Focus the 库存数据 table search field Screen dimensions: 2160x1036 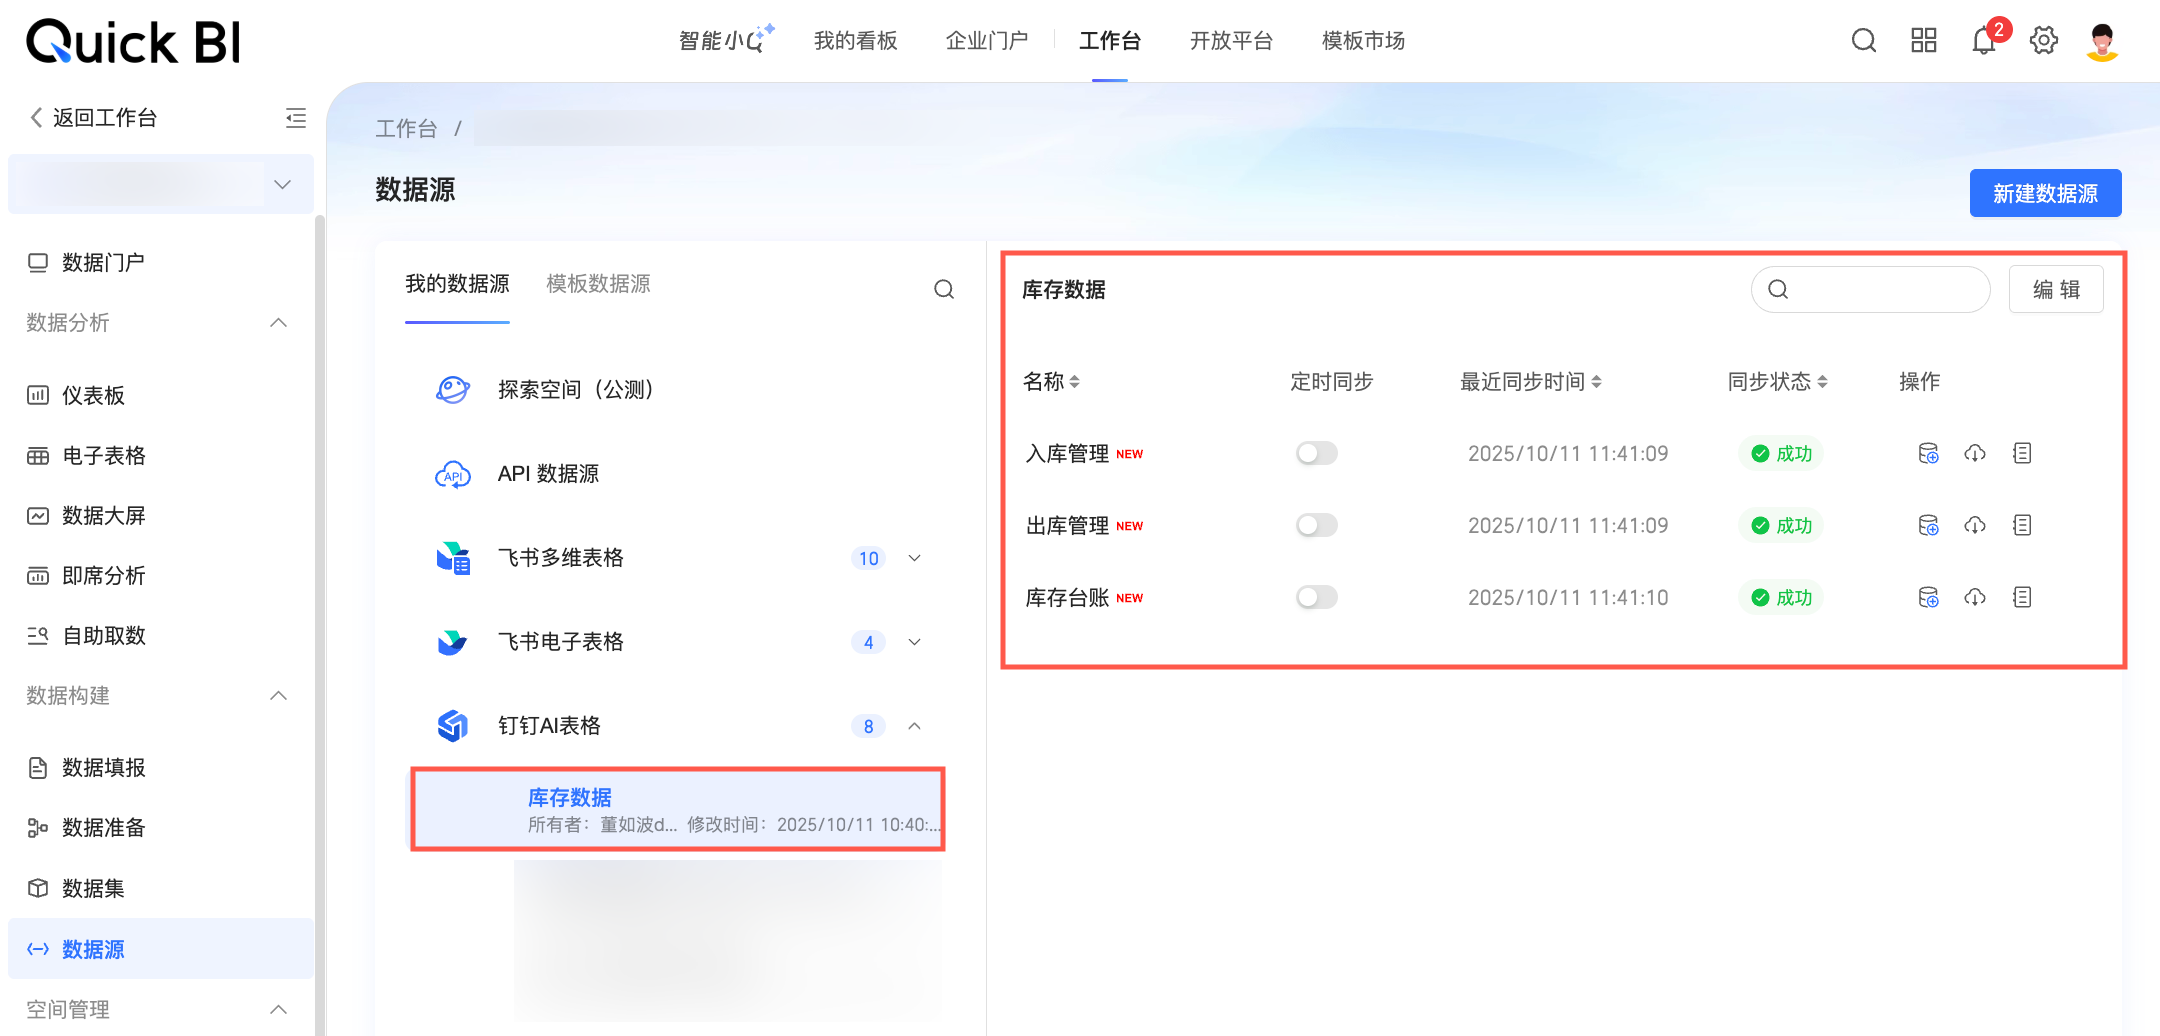pos(1870,289)
